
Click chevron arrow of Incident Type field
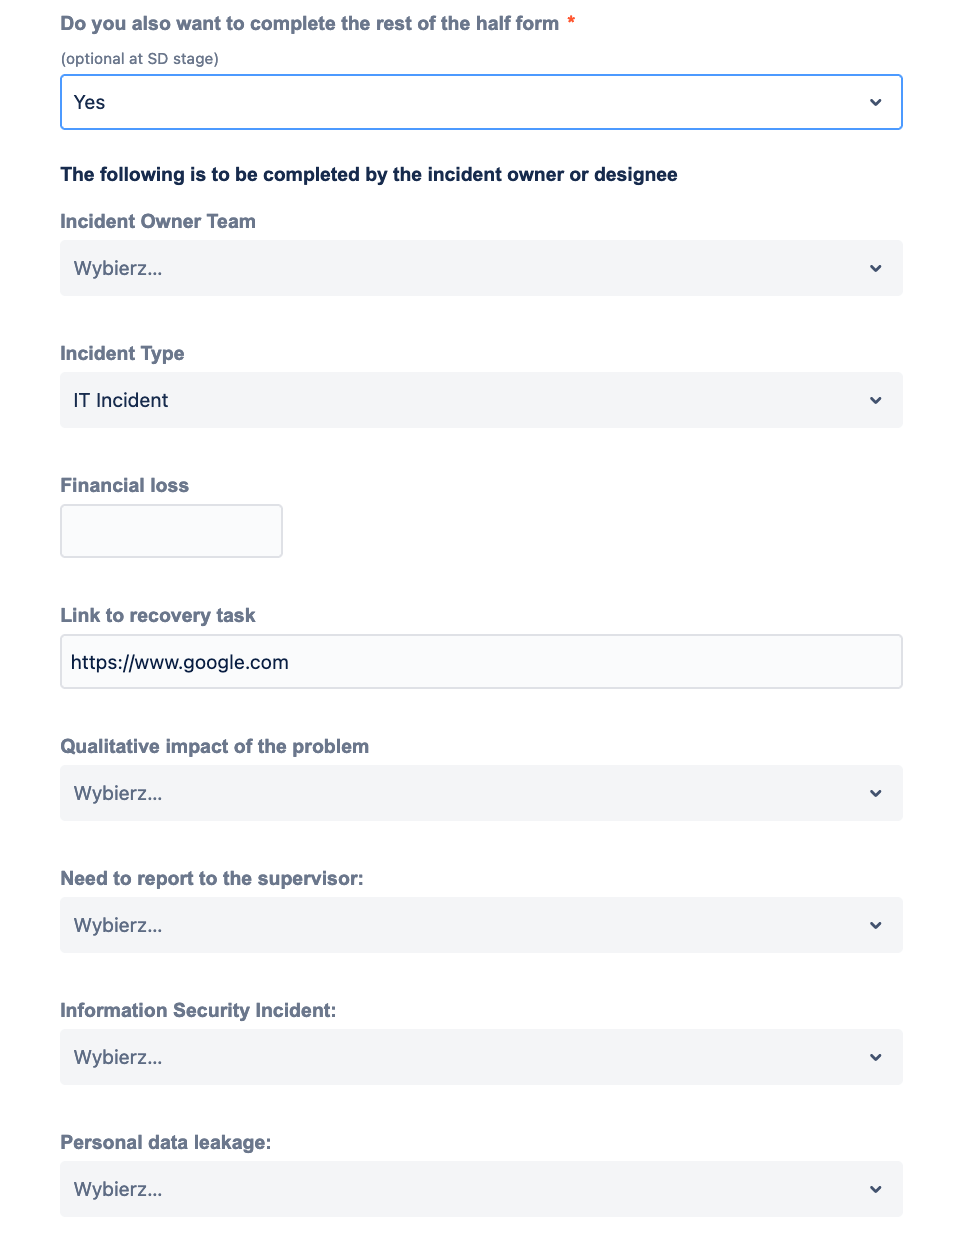876,400
